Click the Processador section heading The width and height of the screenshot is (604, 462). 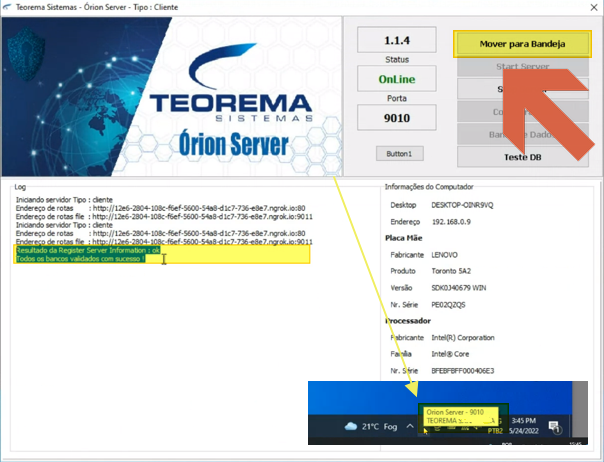click(408, 321)
